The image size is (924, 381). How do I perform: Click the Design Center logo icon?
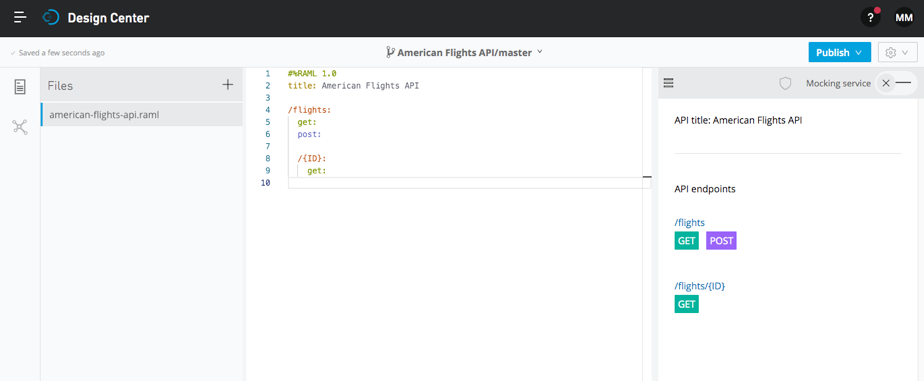click(51, 18)
